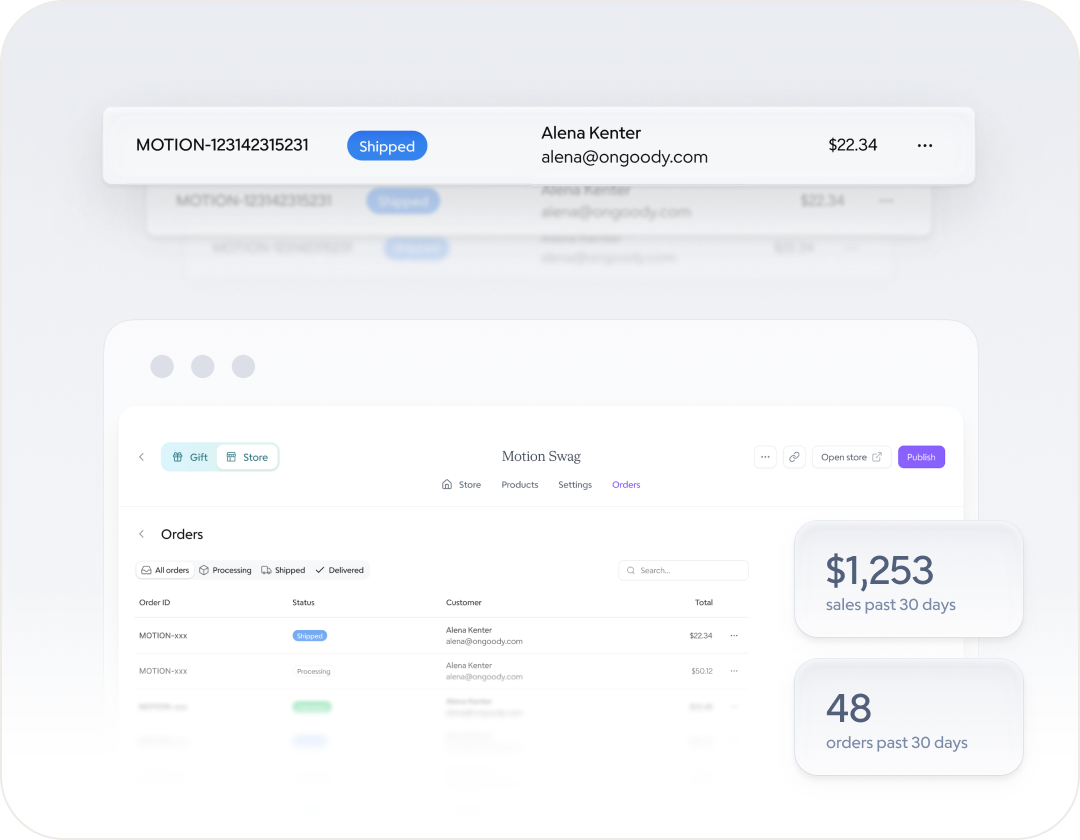Copy store link with chain icon
1080x840 pixels.
click(x=794, y=457)
